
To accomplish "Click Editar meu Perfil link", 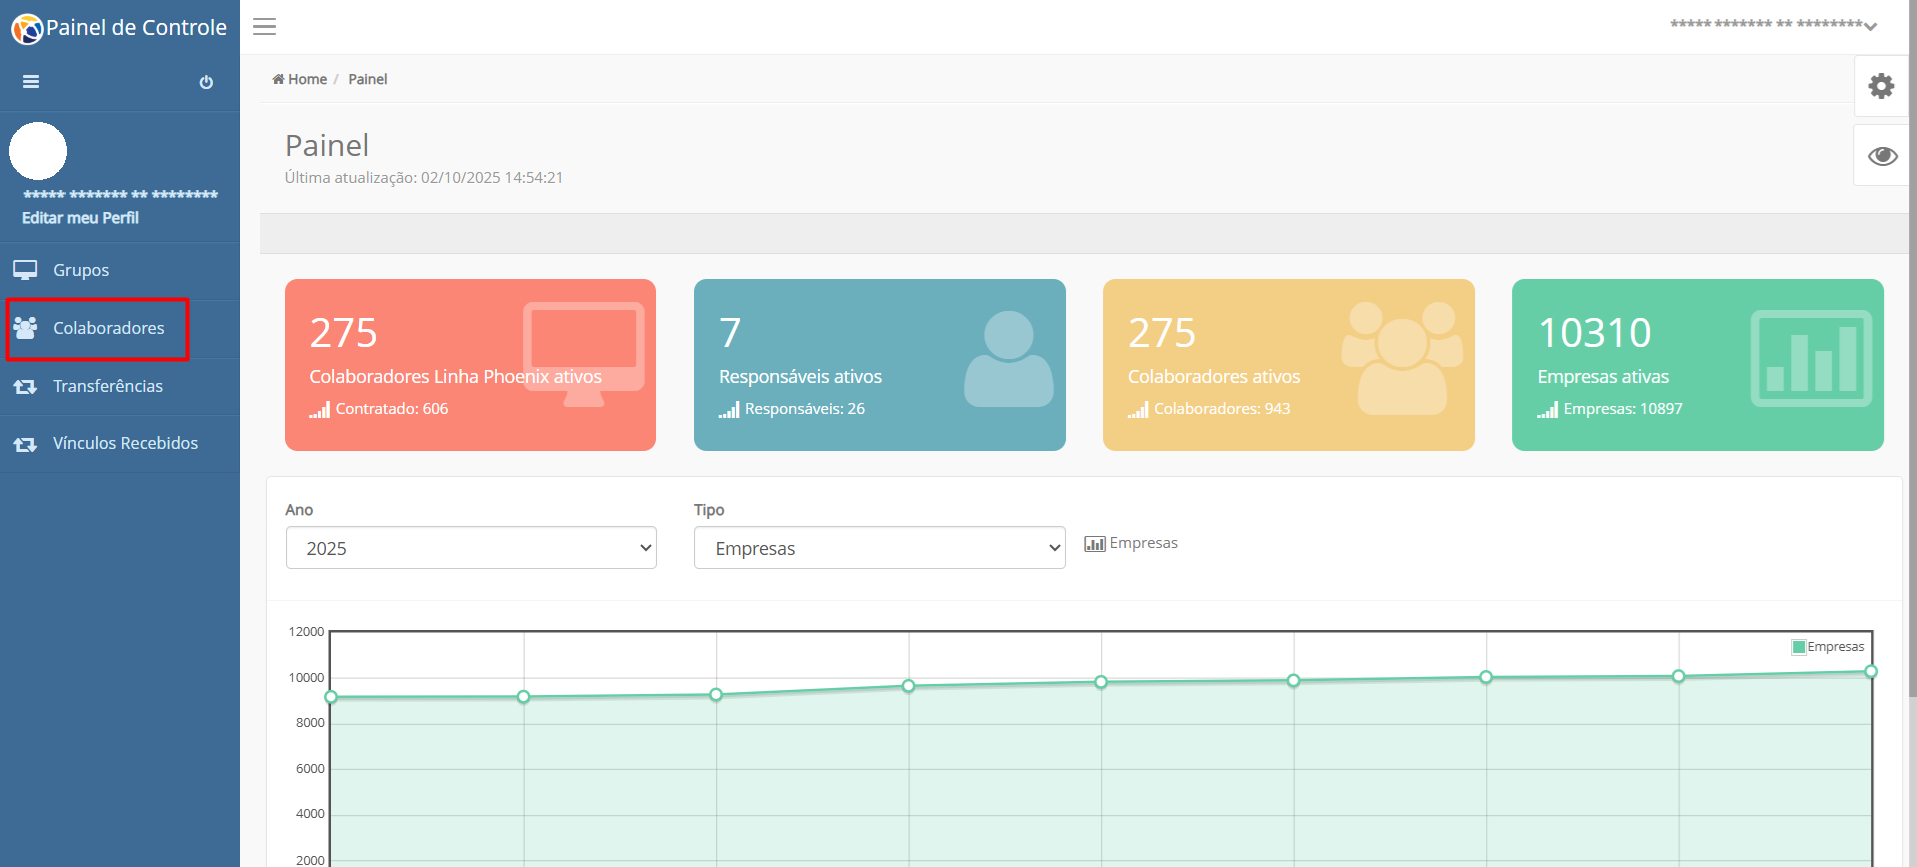I will 80,218.
